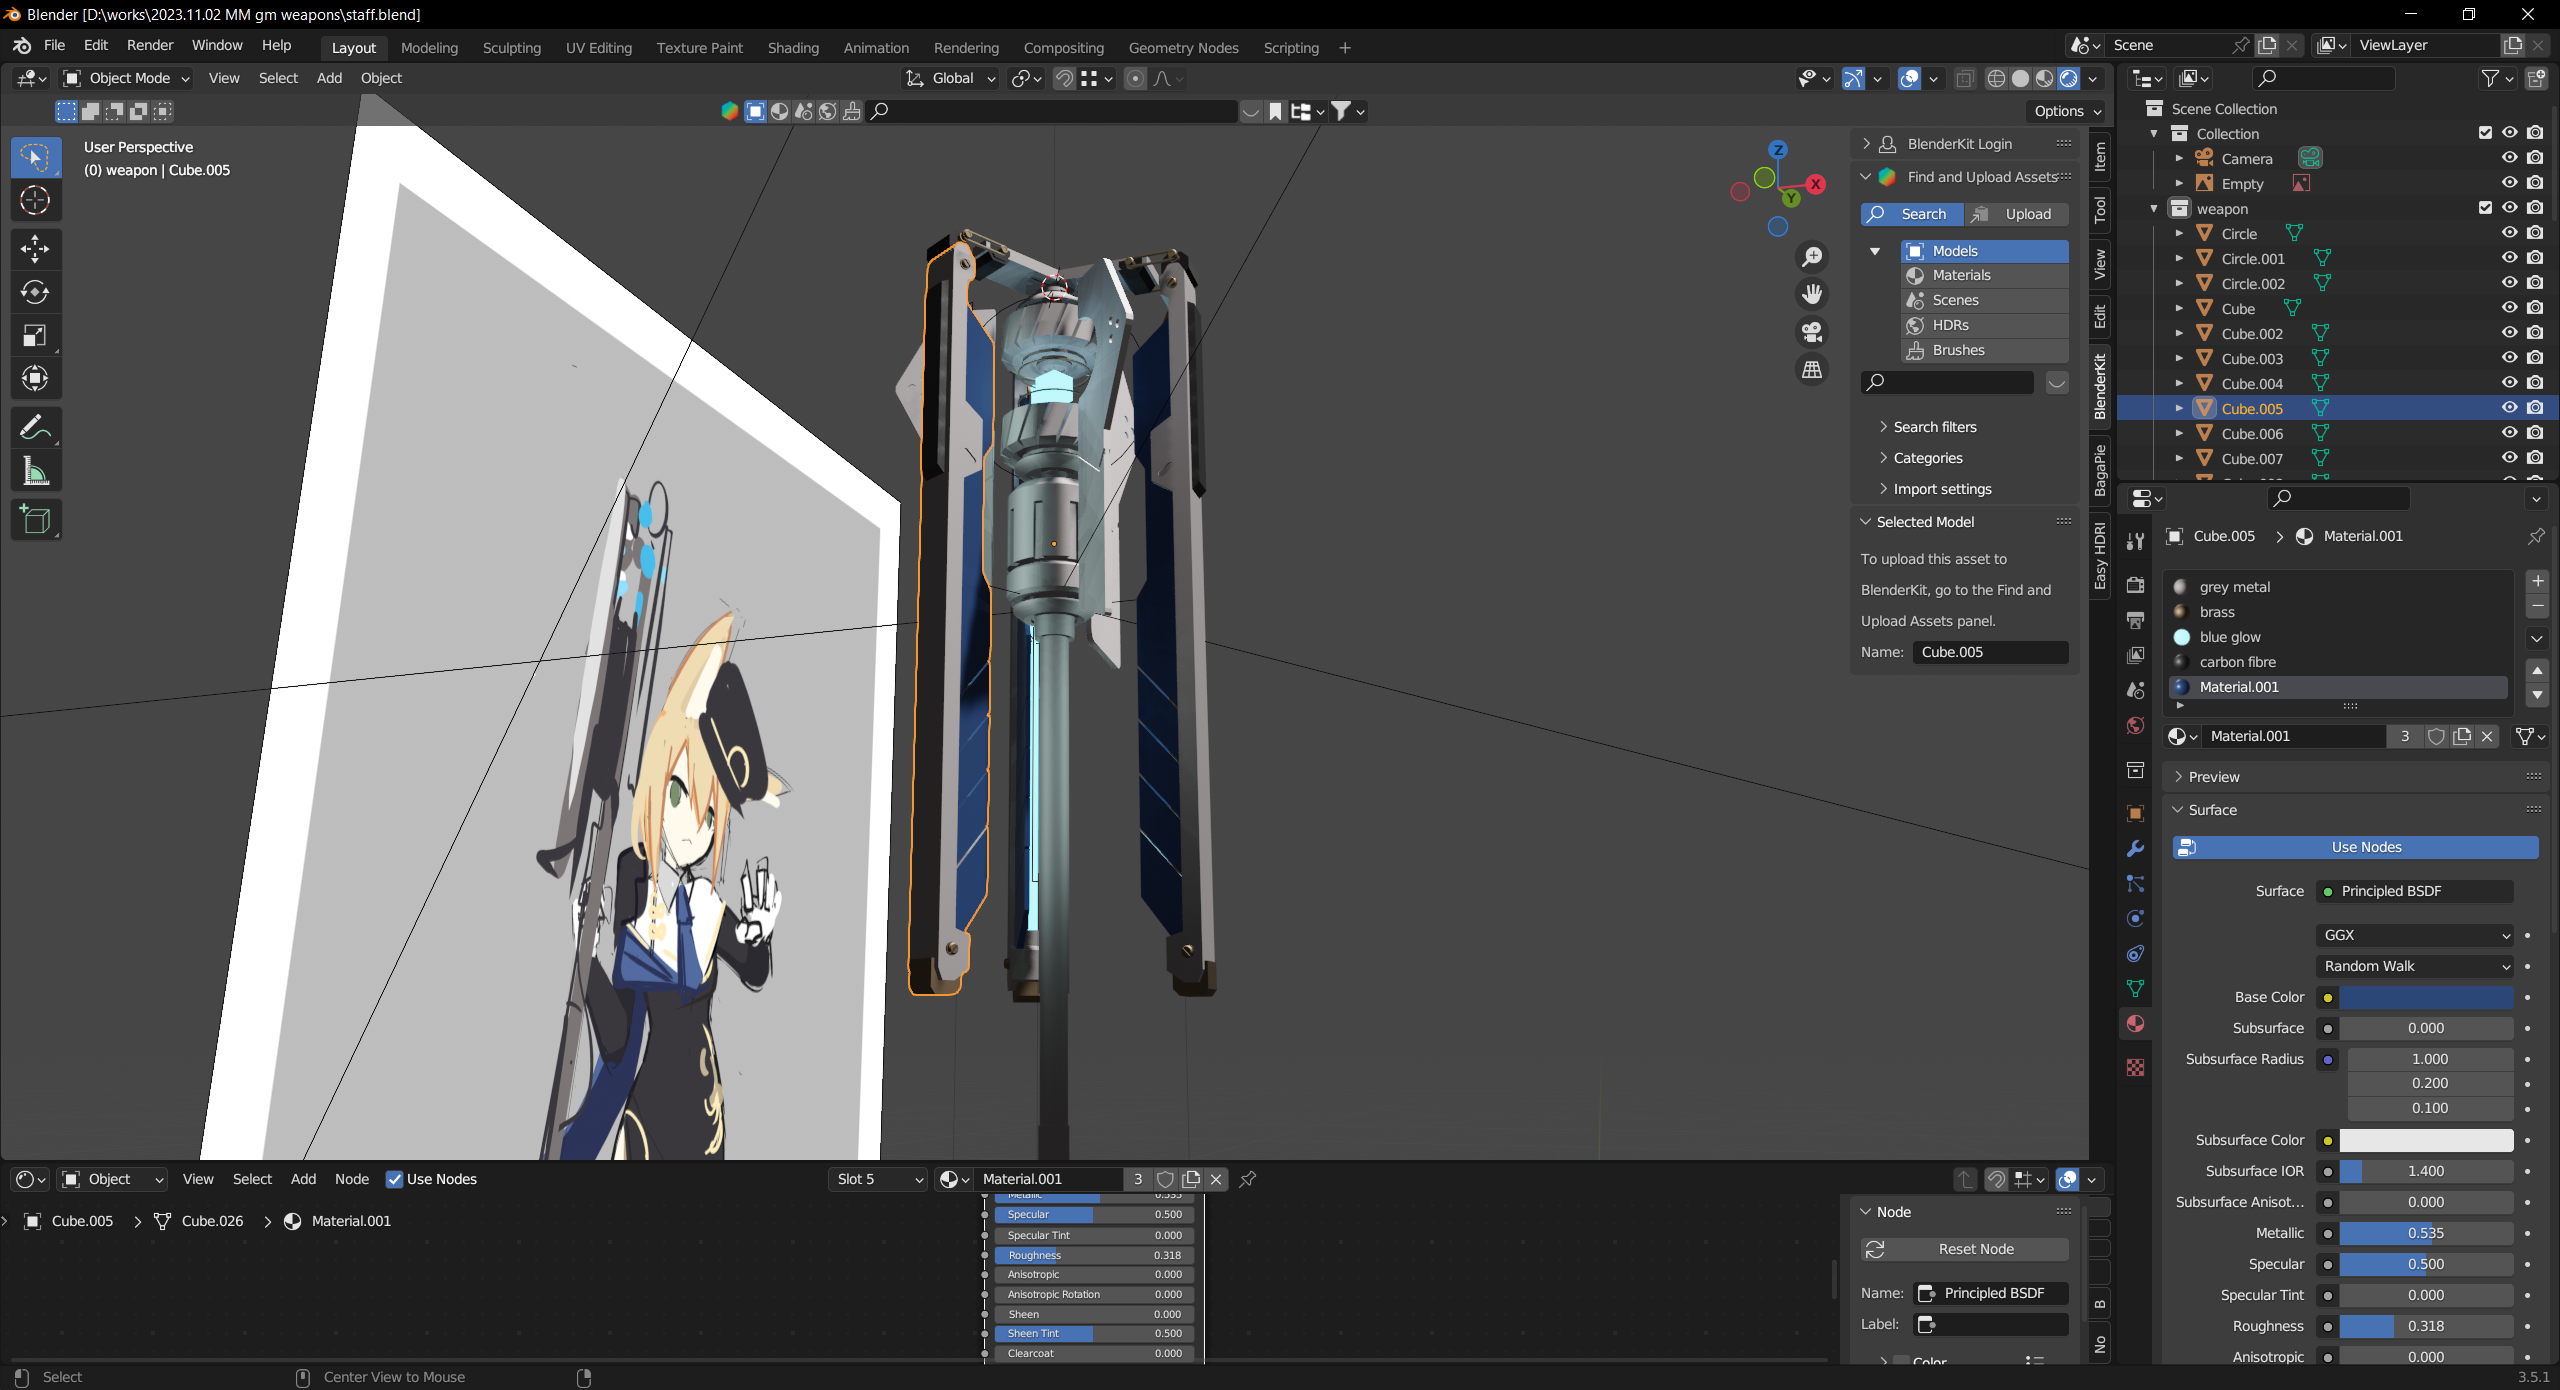
Task: Open the Object Mode dropdown
Action: click(x=127, y=78)
